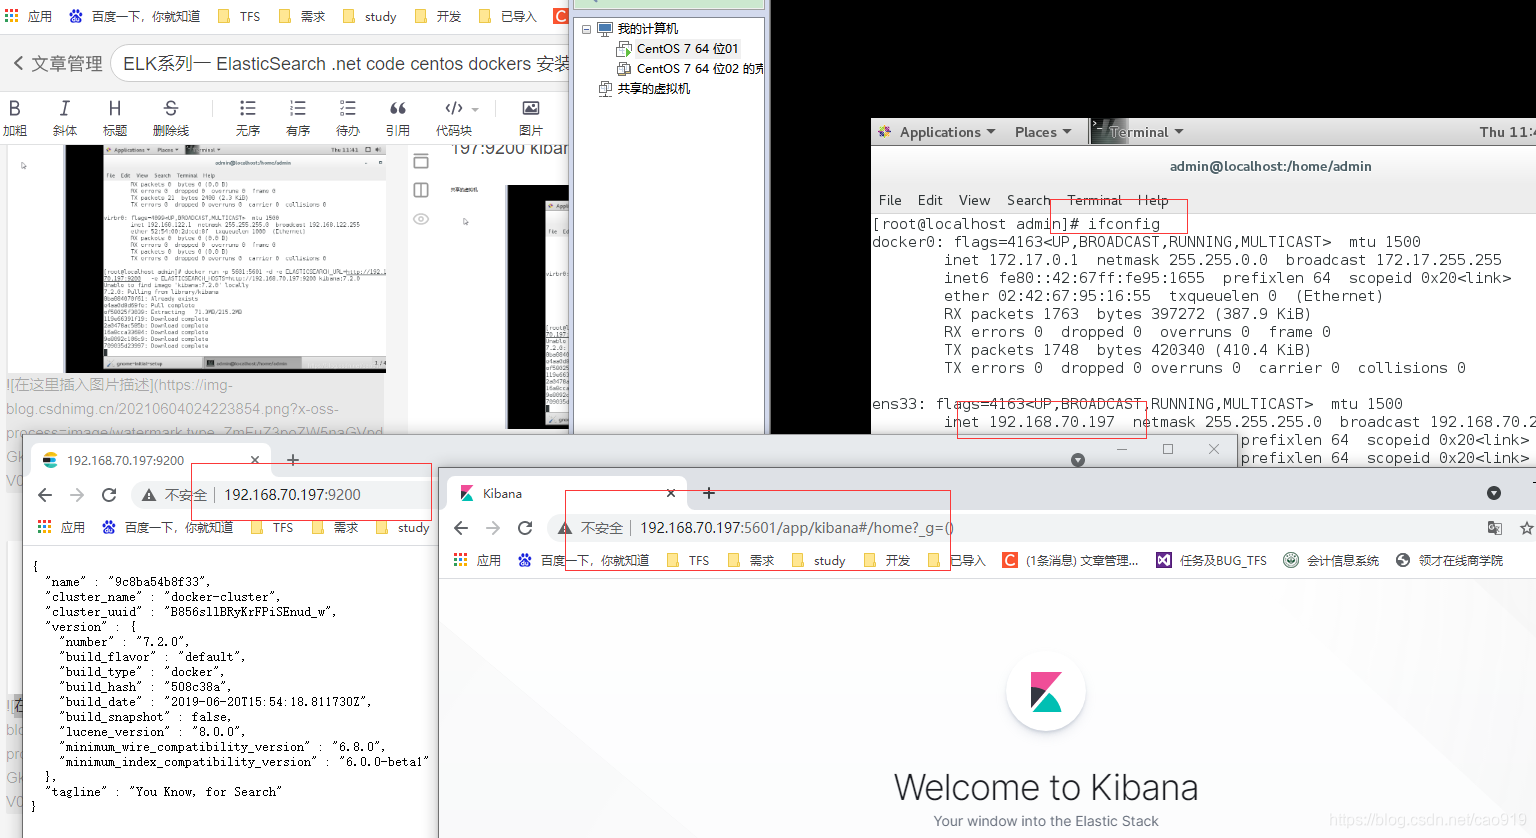Click the 不安全 warning in 9200 window
This screenshot has width=1536, height=838.
pos(175,495)
